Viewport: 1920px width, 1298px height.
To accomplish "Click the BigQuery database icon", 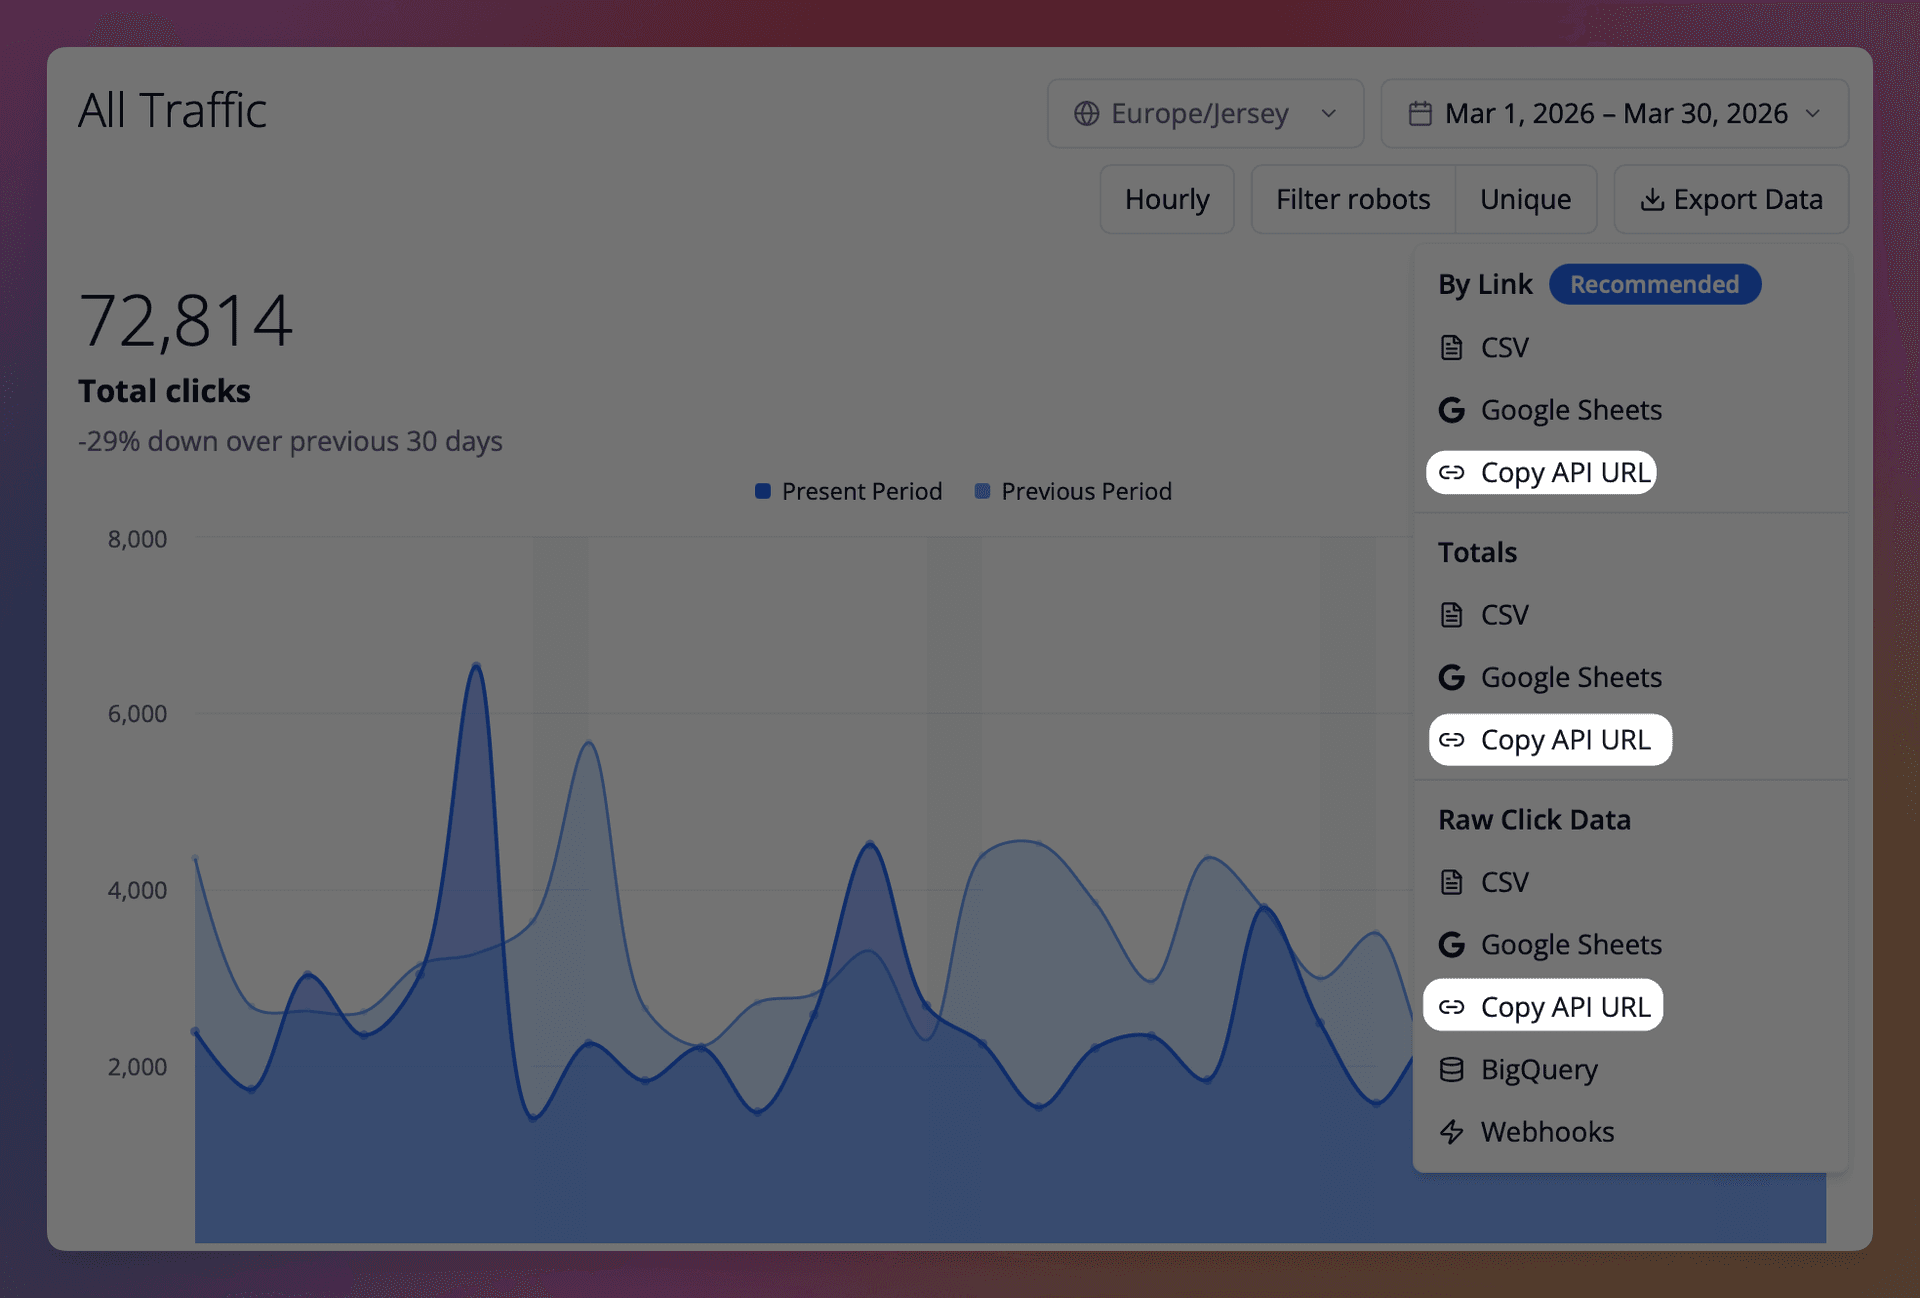I will click(1452, 1069).
